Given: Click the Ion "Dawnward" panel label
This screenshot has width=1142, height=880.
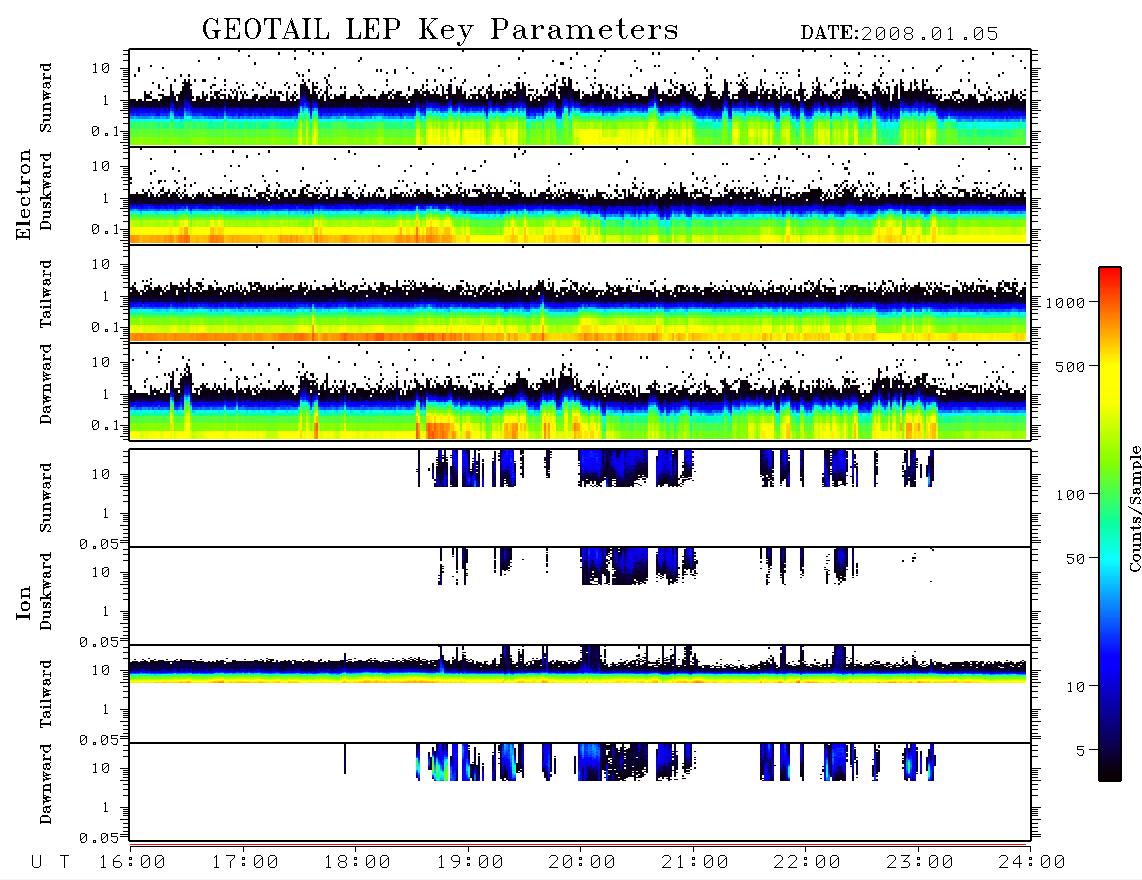Looking at the screenshot, I should (x=46, y=784).
